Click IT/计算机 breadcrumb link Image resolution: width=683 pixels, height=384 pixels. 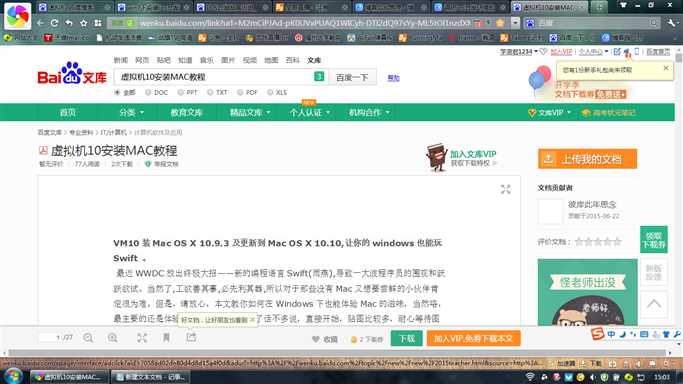[113, 132]
